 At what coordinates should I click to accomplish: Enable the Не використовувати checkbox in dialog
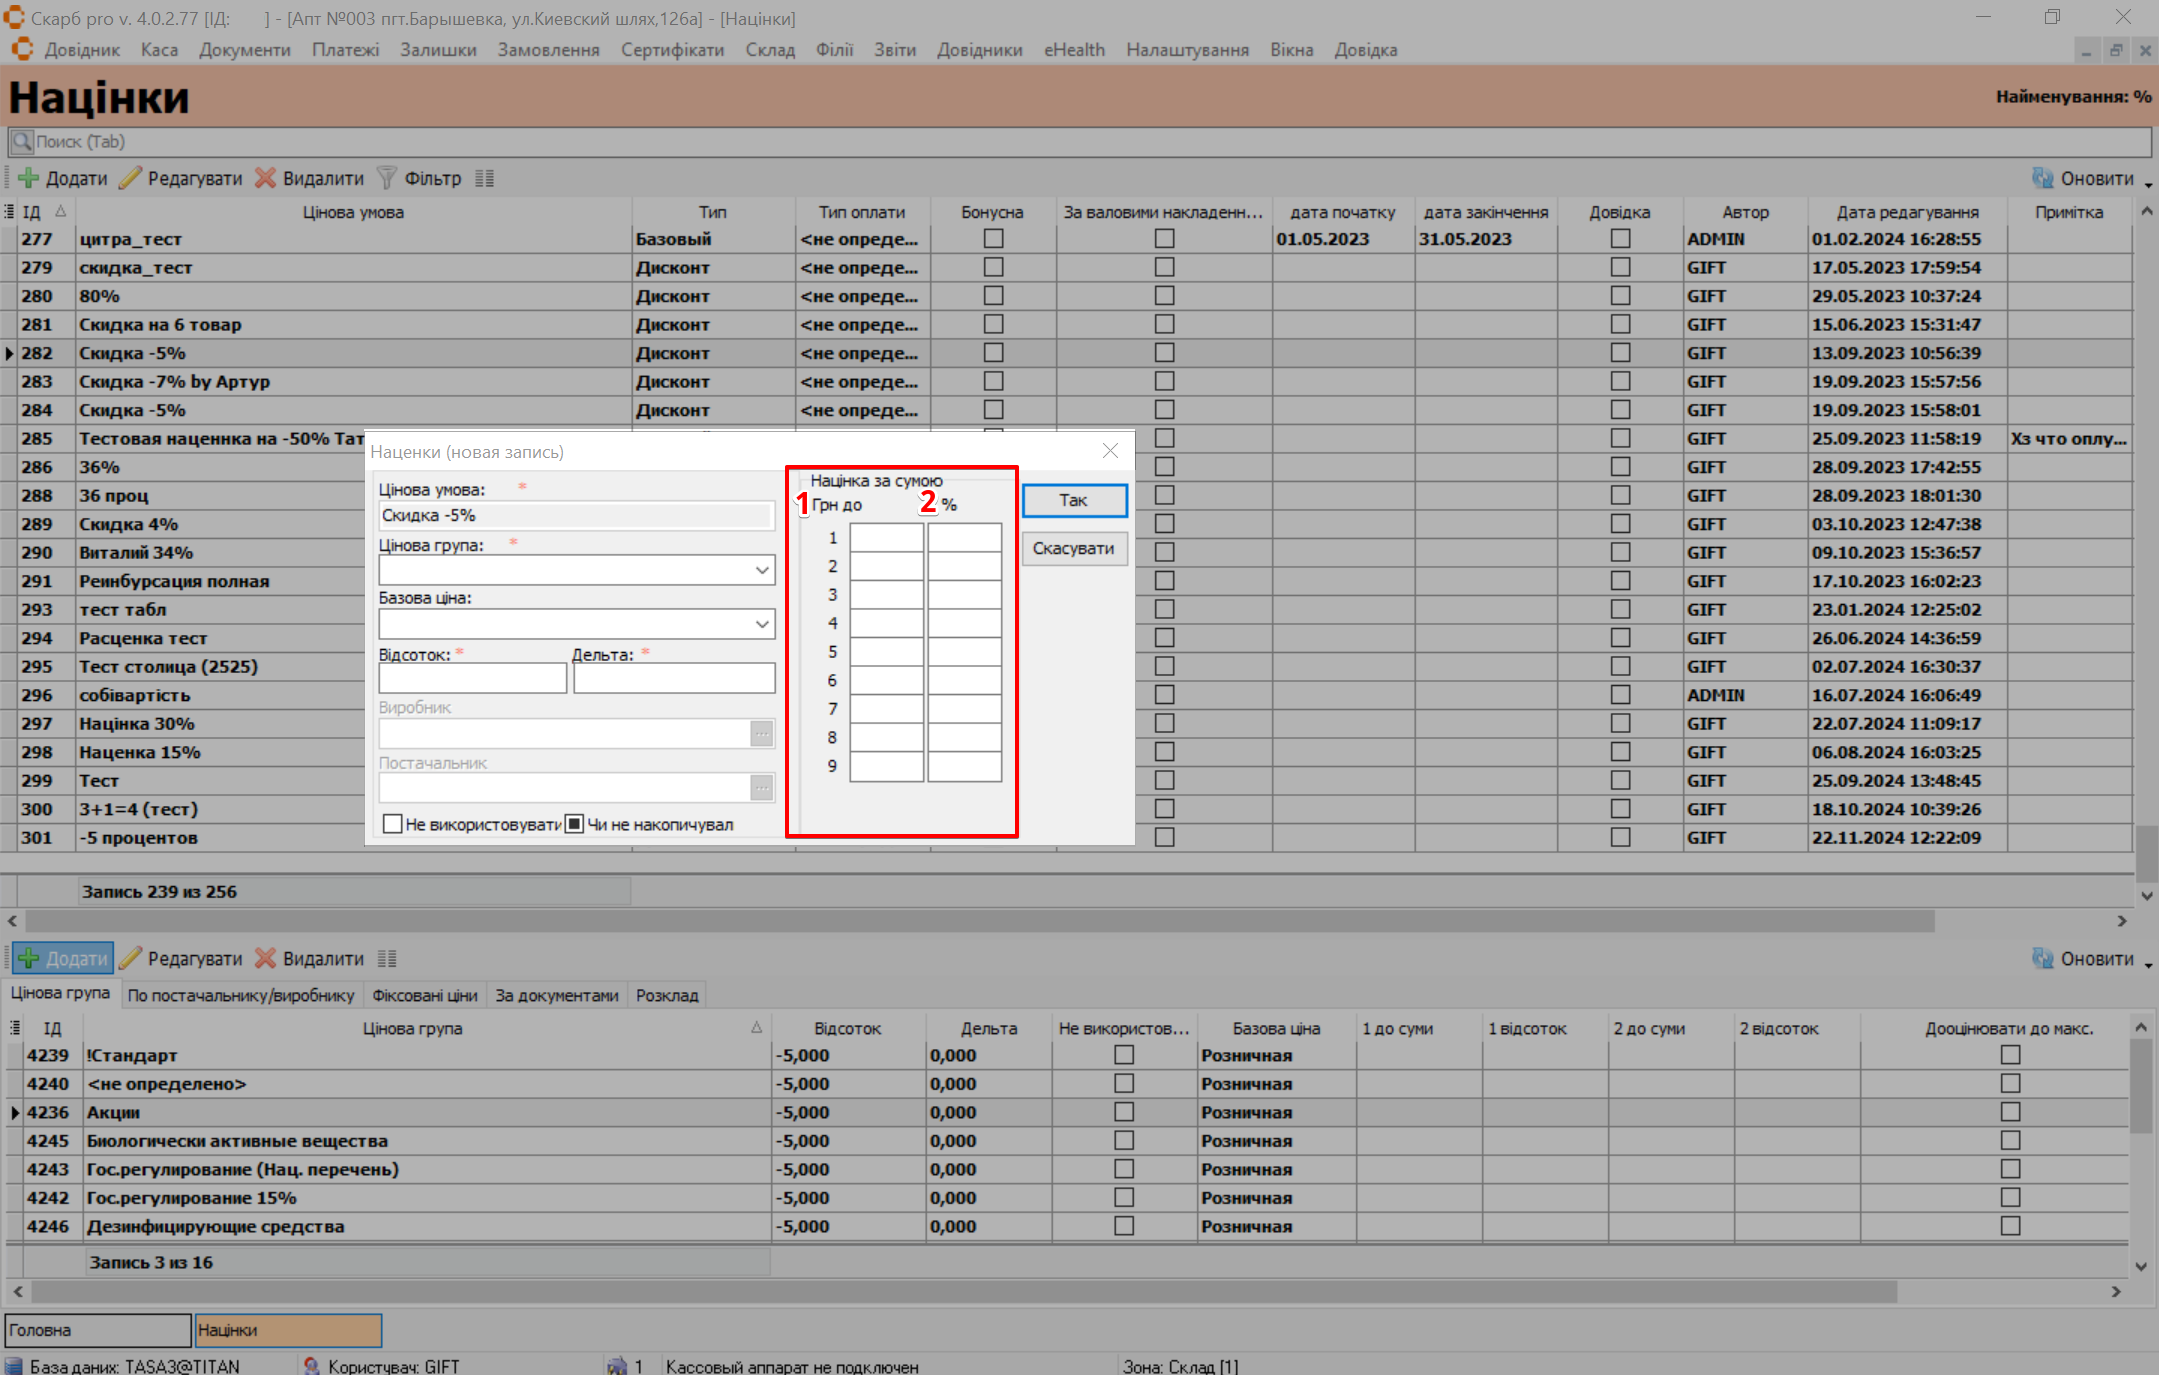393,824
